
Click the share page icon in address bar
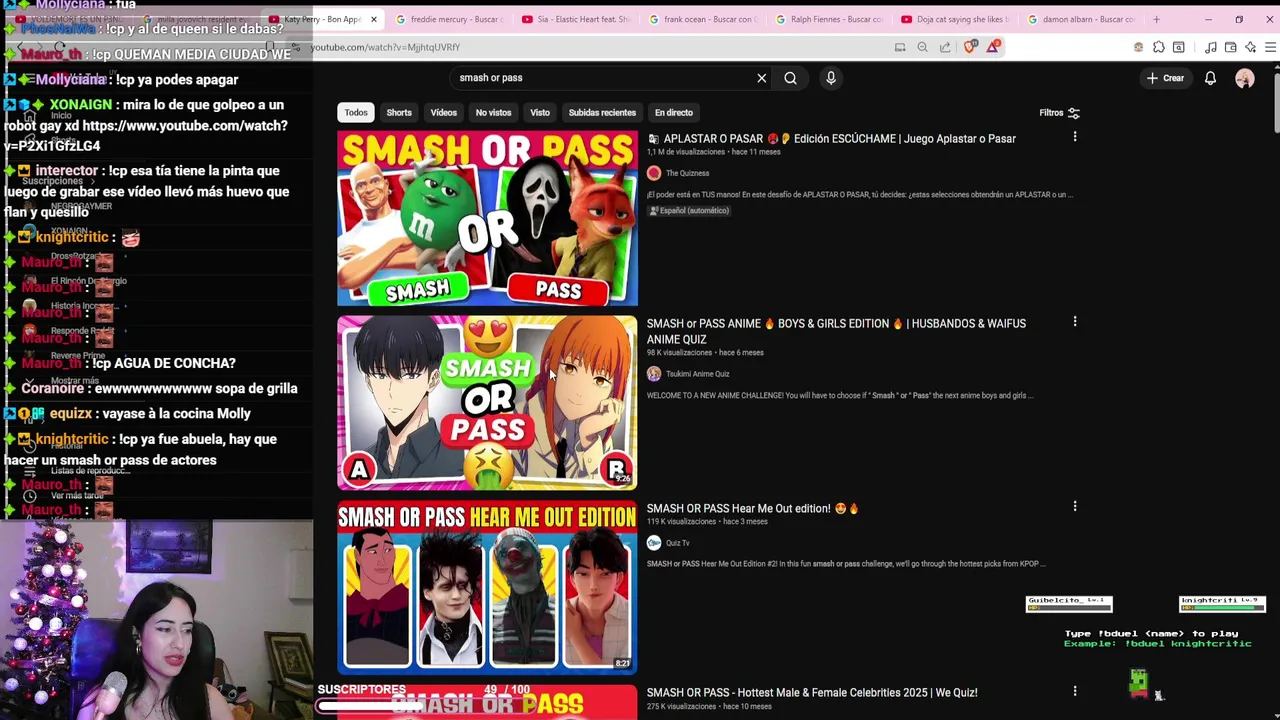tap(945, 47)
